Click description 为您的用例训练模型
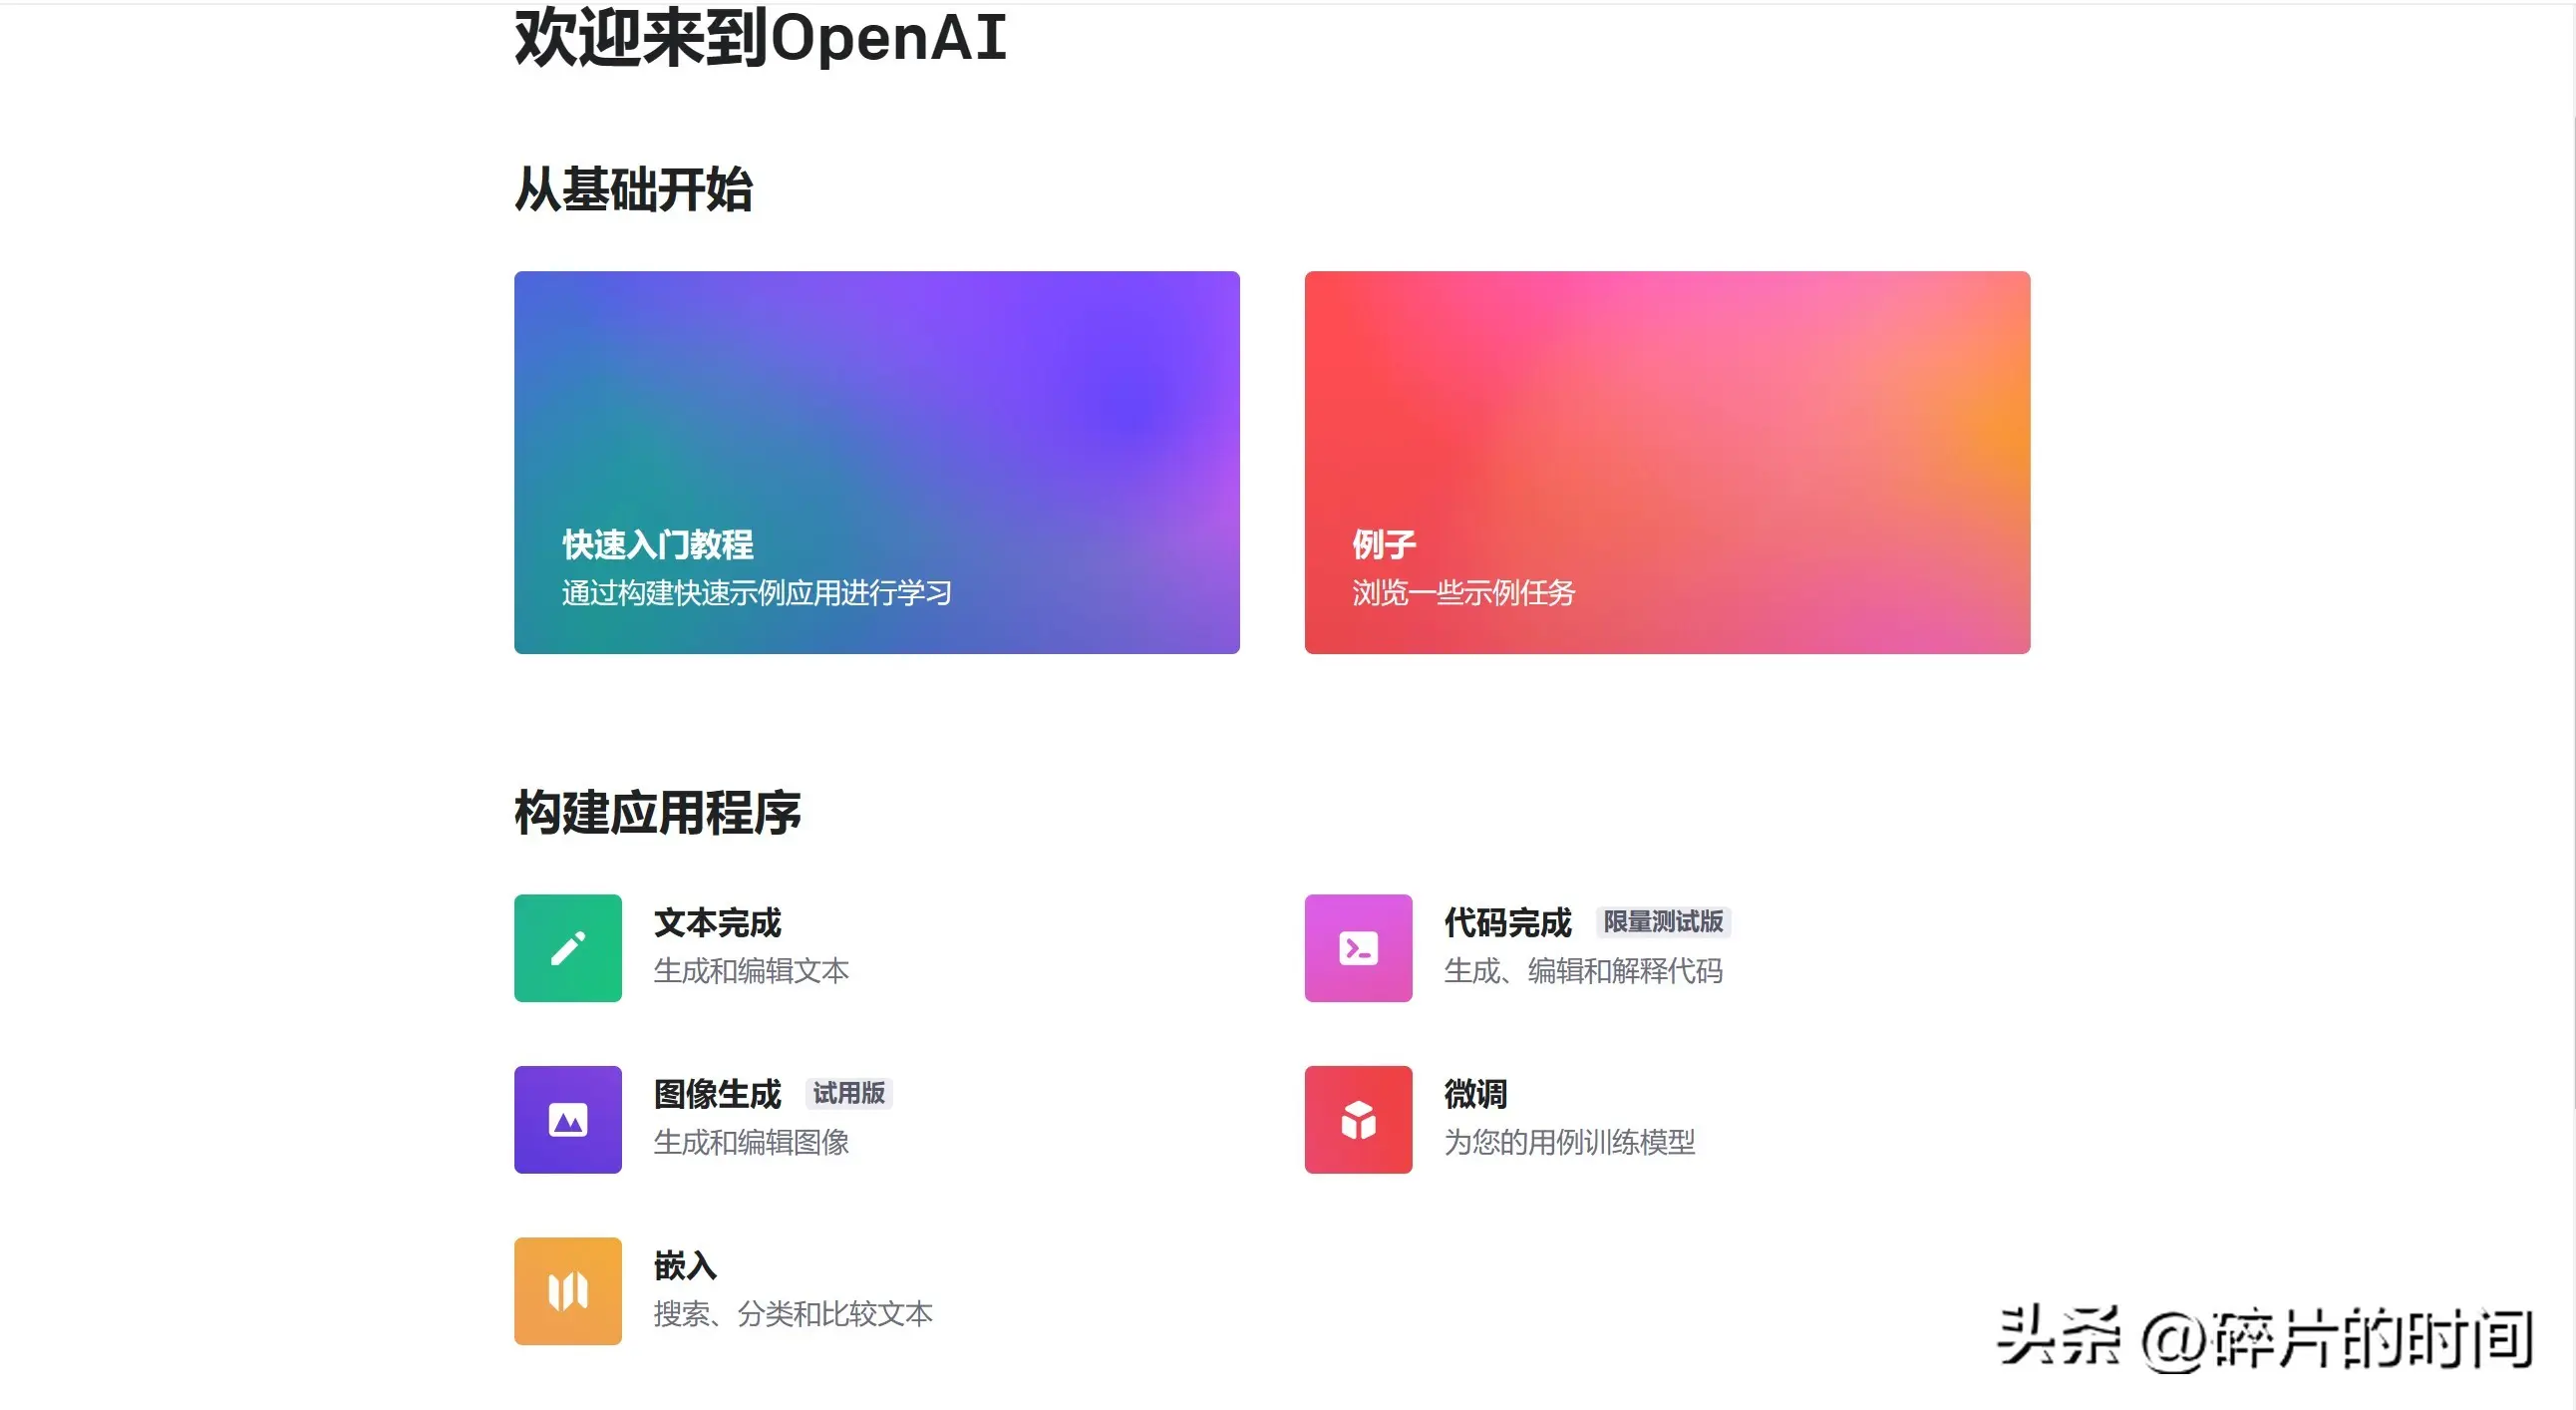This screenshot has height=1410, width=2576. [x=1570, y=1141]
